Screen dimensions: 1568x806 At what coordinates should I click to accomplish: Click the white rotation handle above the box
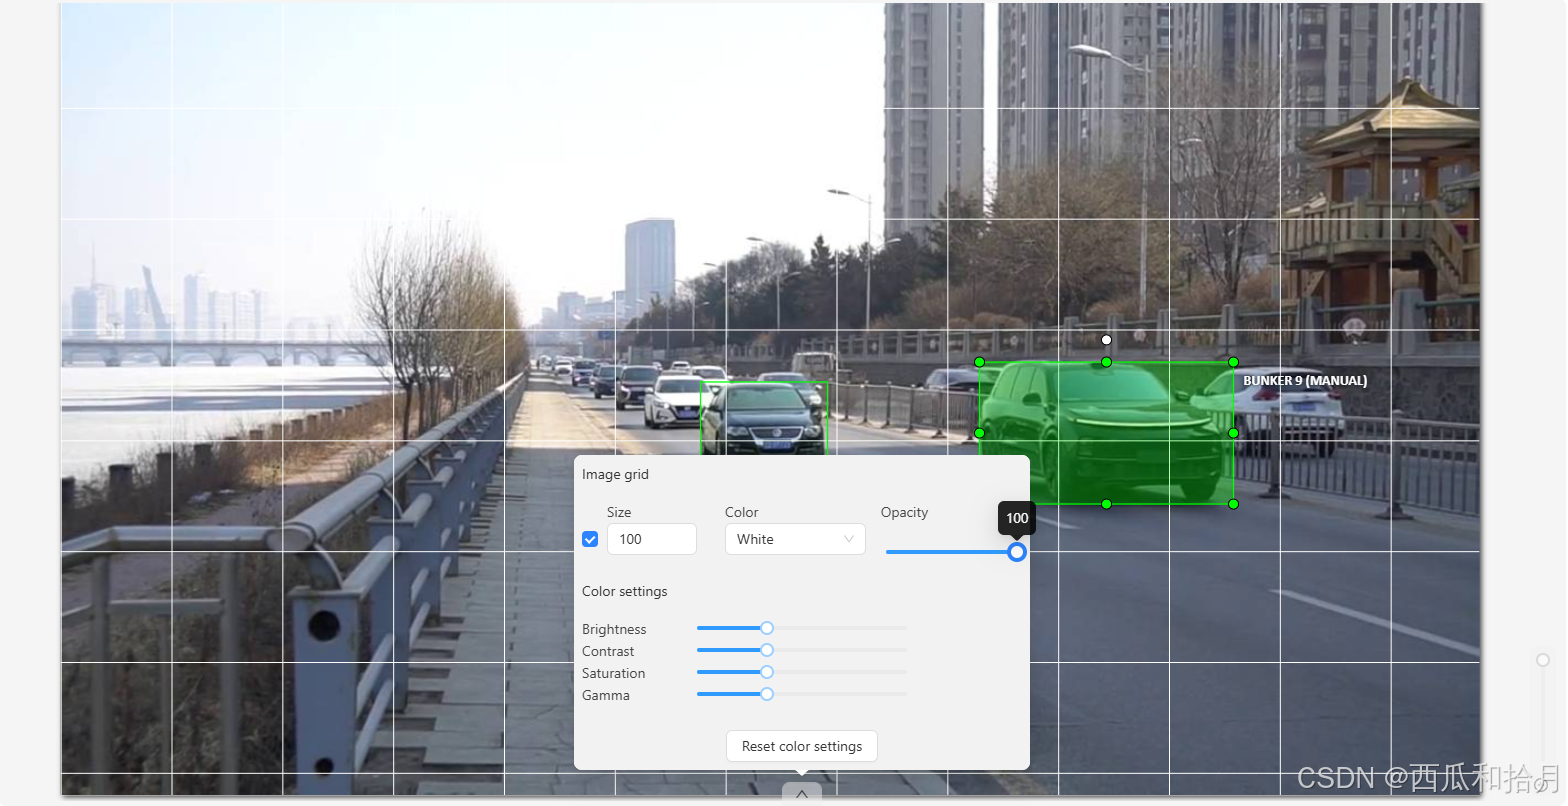pos(1106,340)
